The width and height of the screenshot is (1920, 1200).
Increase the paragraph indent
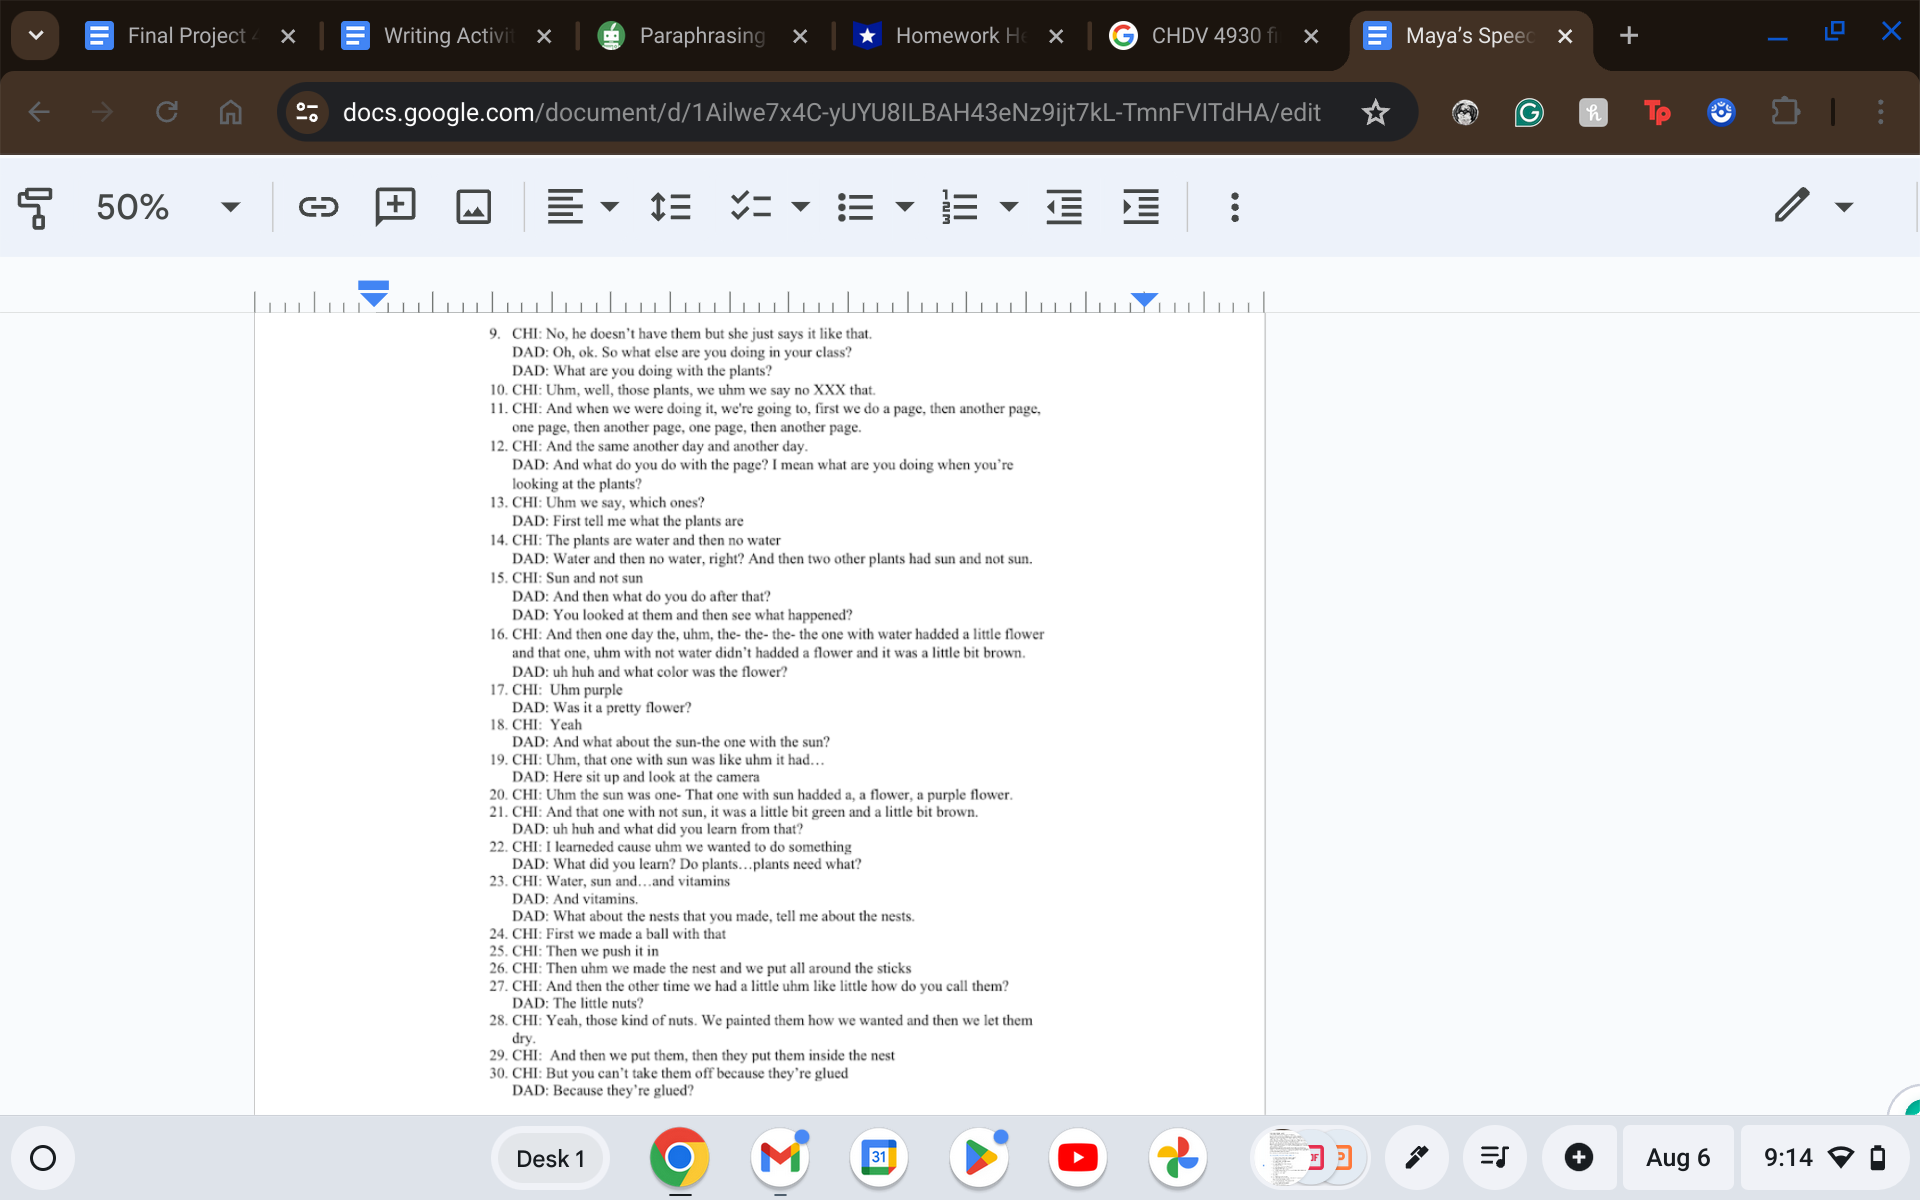[x=1141, y=207]
